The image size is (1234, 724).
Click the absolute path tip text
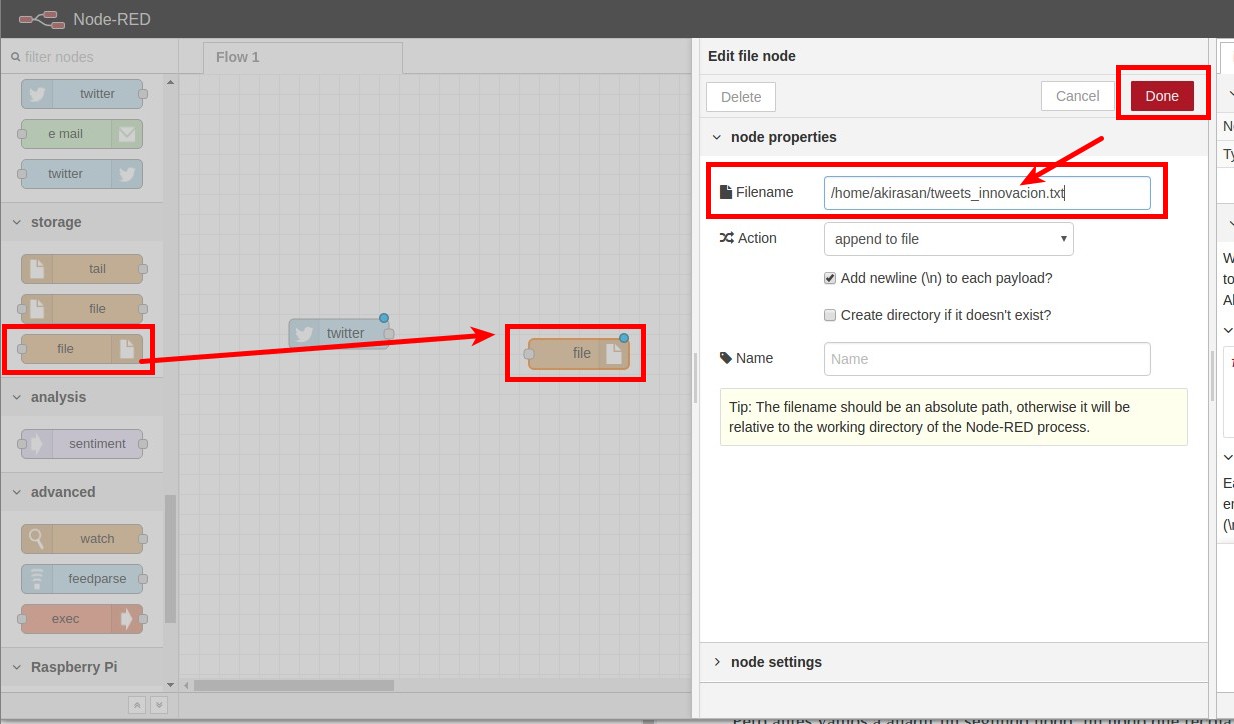[953, 417]
